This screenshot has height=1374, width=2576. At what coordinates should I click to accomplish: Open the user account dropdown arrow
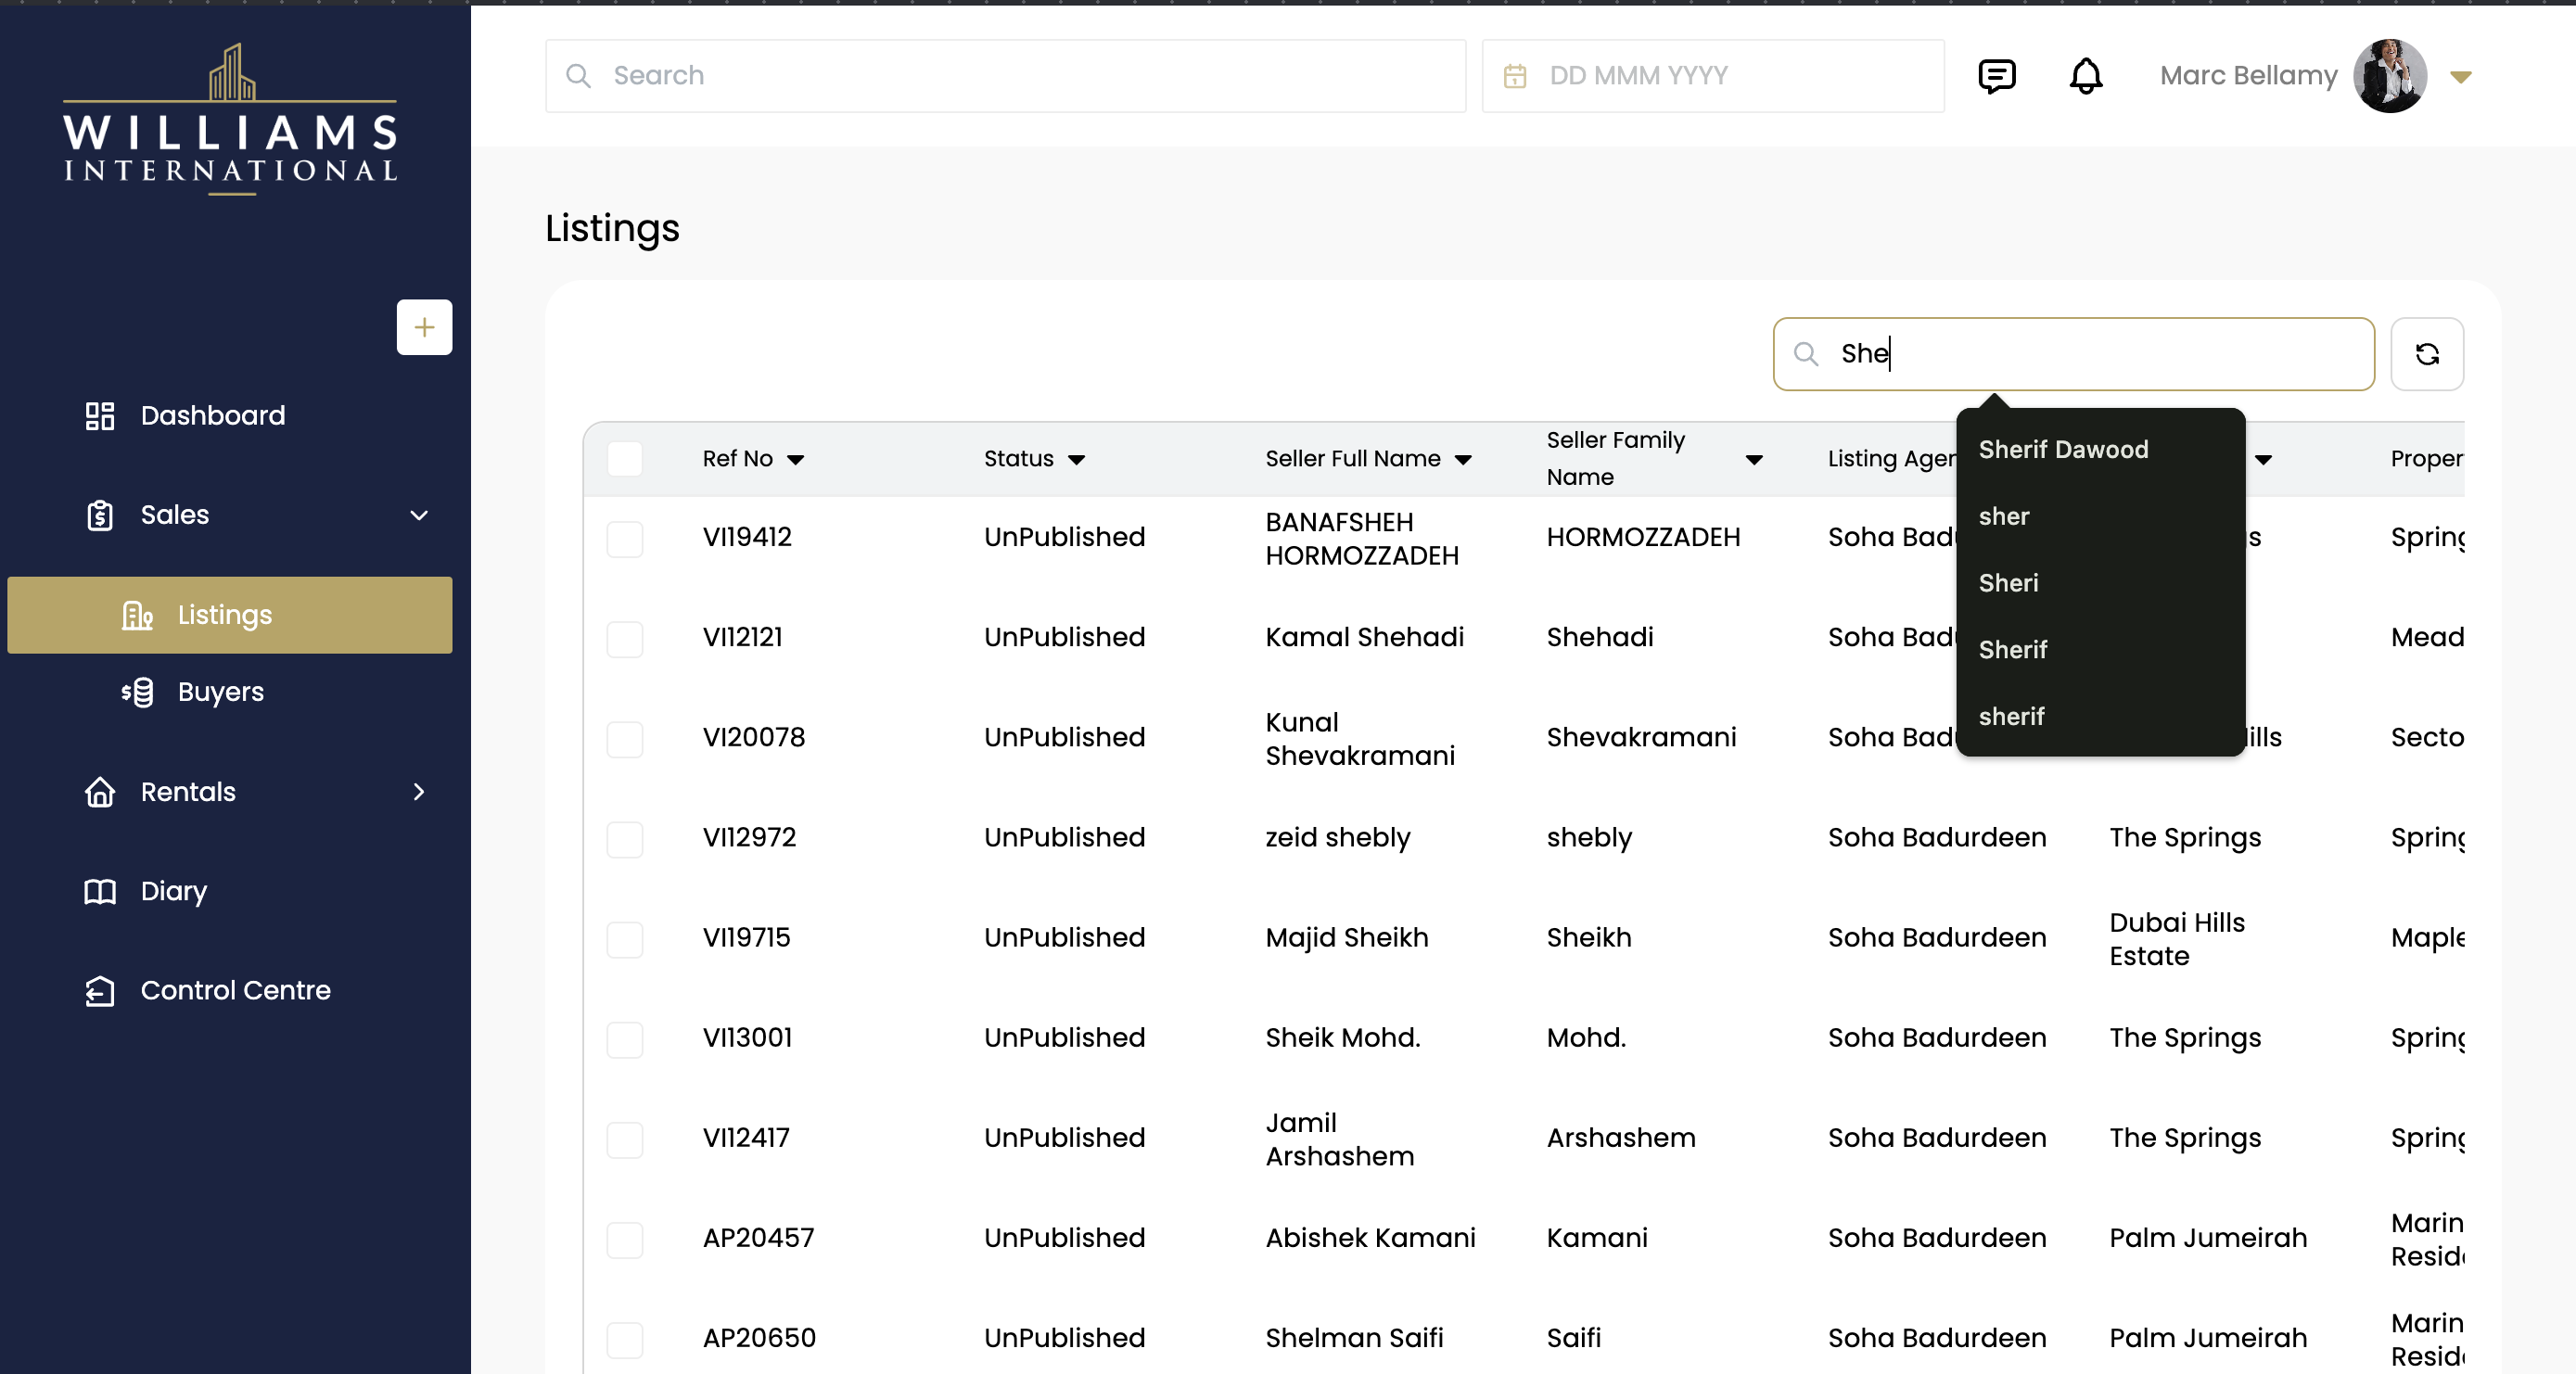[x=2461, y=77]
